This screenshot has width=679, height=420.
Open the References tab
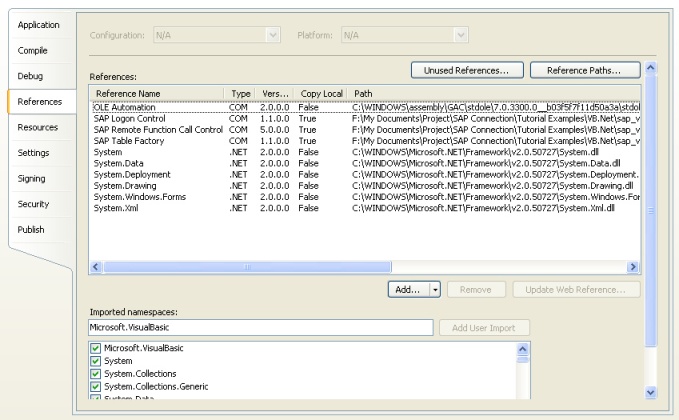tap(38, 101)
